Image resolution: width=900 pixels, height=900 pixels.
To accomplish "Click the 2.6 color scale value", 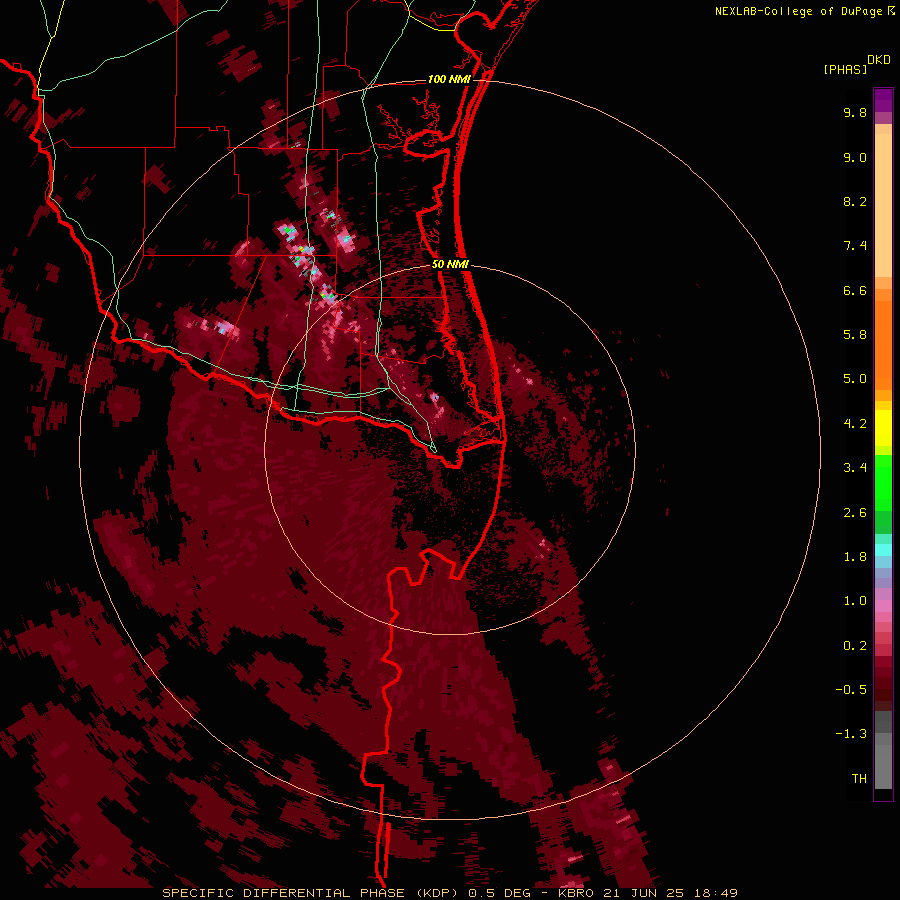I will click(x=855, y=513).
